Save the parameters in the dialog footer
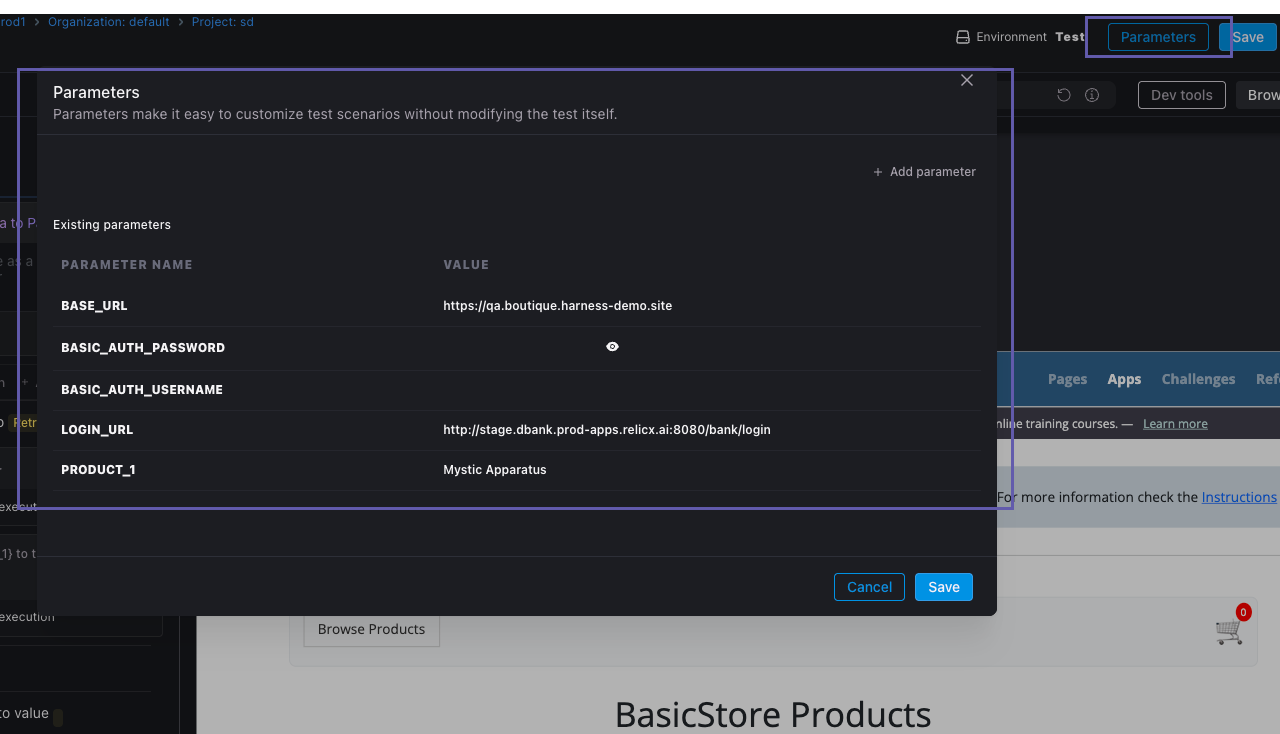 943,587
